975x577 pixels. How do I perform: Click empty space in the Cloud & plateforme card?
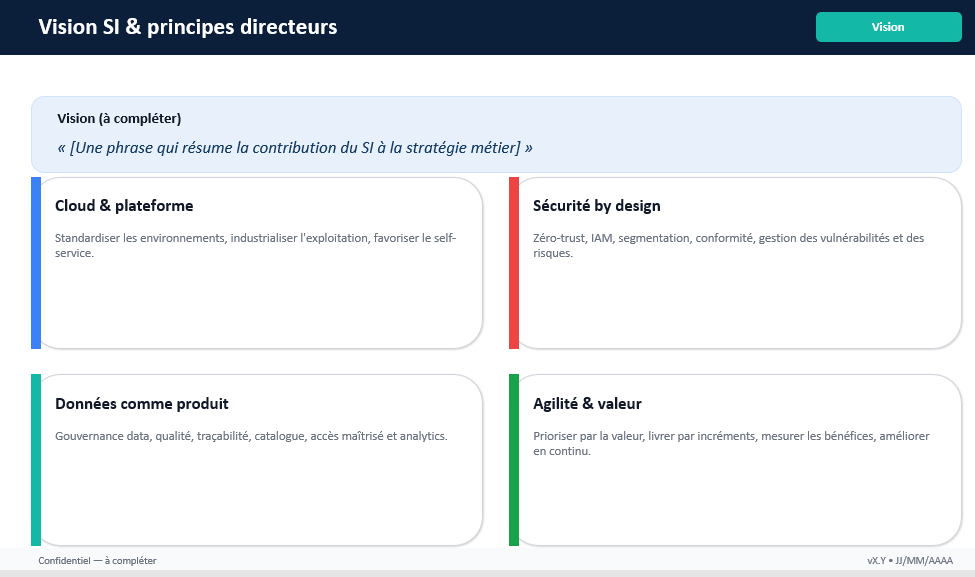260,310
